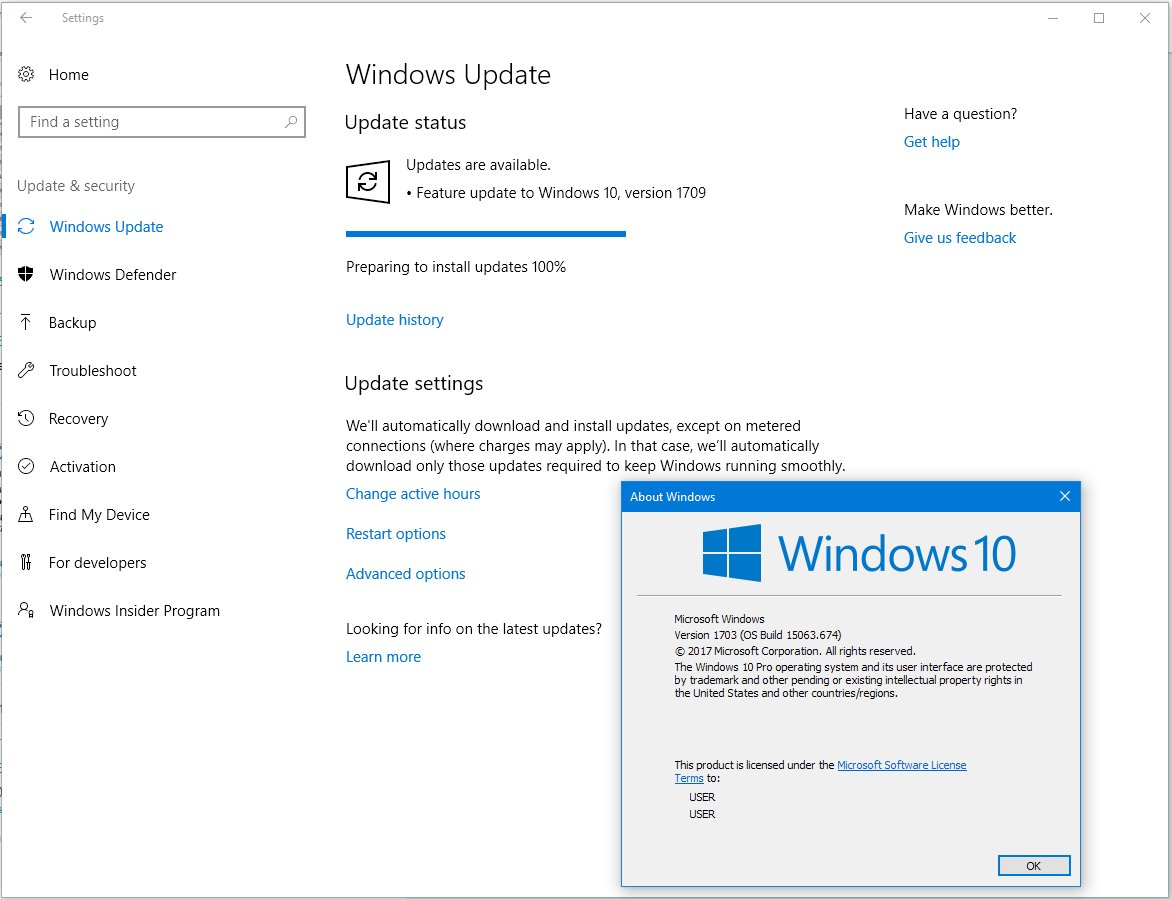Click Change active hours
1172x899 pixels.
[x=413, y=493]
